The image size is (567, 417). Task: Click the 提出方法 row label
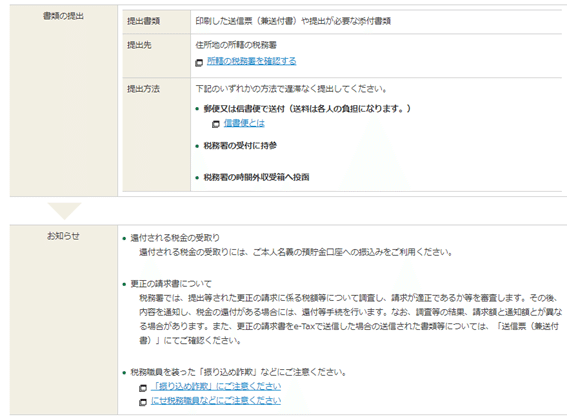pos(144,89)
